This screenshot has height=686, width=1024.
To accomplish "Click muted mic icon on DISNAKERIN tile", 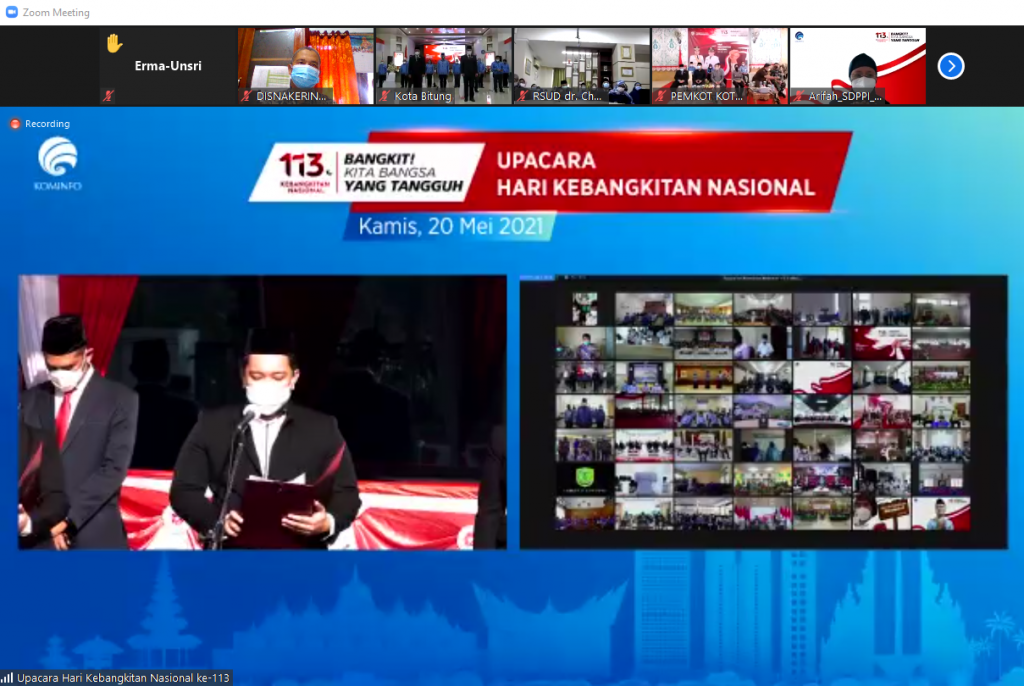I will (246, 96).
